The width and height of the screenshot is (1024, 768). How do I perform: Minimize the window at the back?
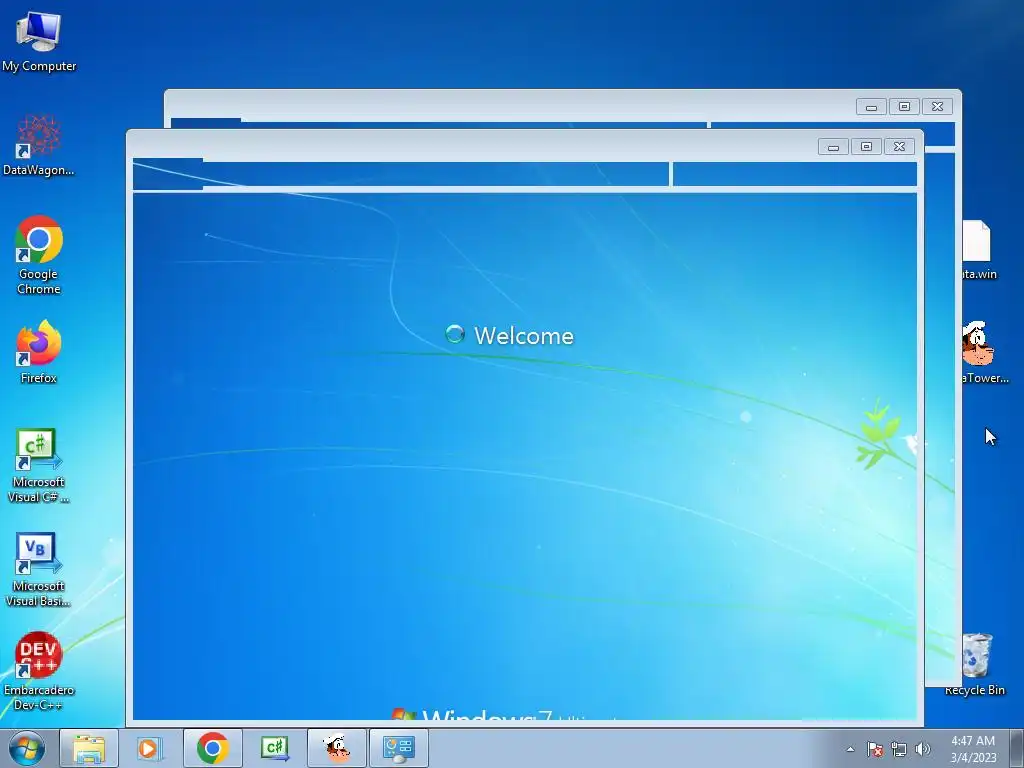tap(871, 107)
